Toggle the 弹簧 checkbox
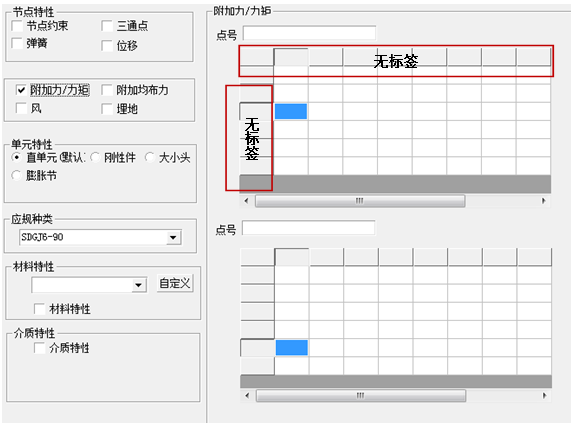 [x=17, y=43]
